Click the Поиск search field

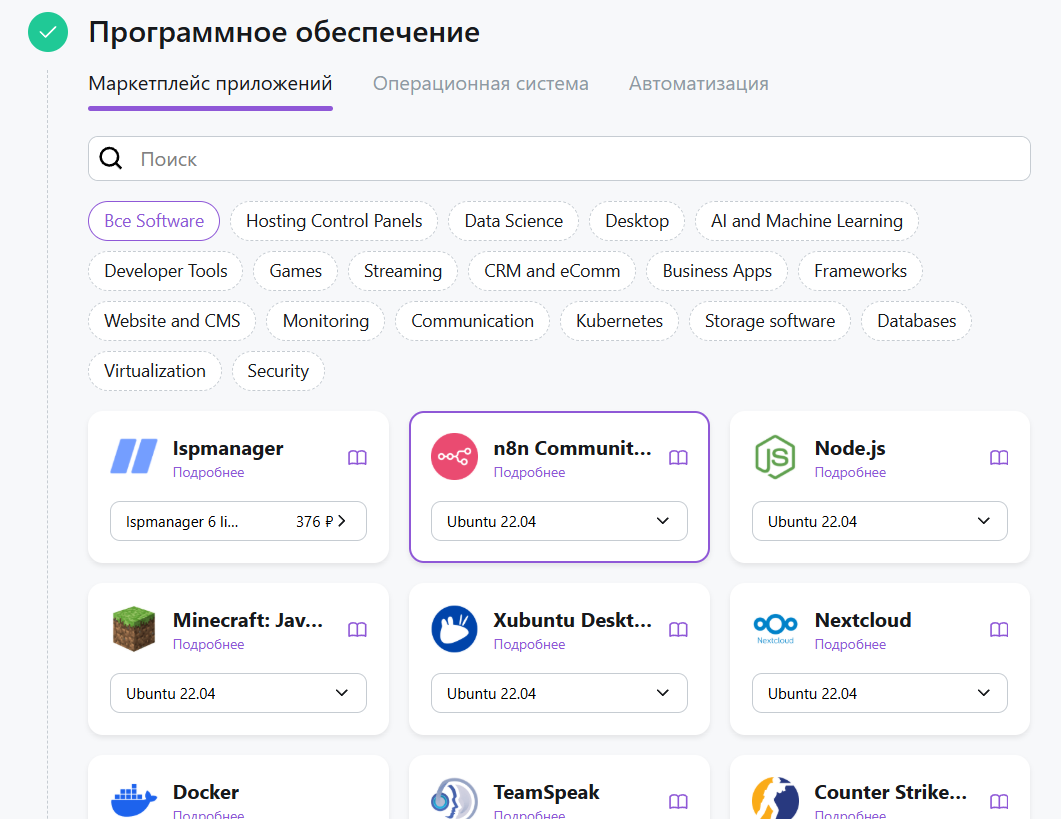(559, 159)
